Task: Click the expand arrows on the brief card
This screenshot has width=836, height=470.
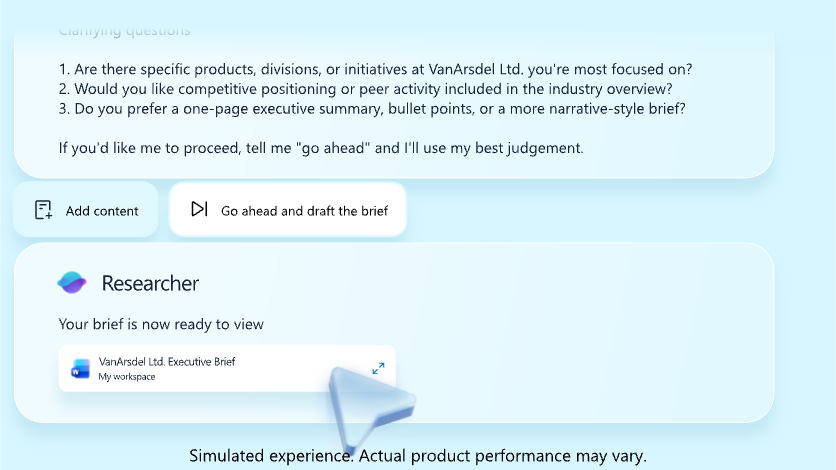Action: click(x=378, y=368)
